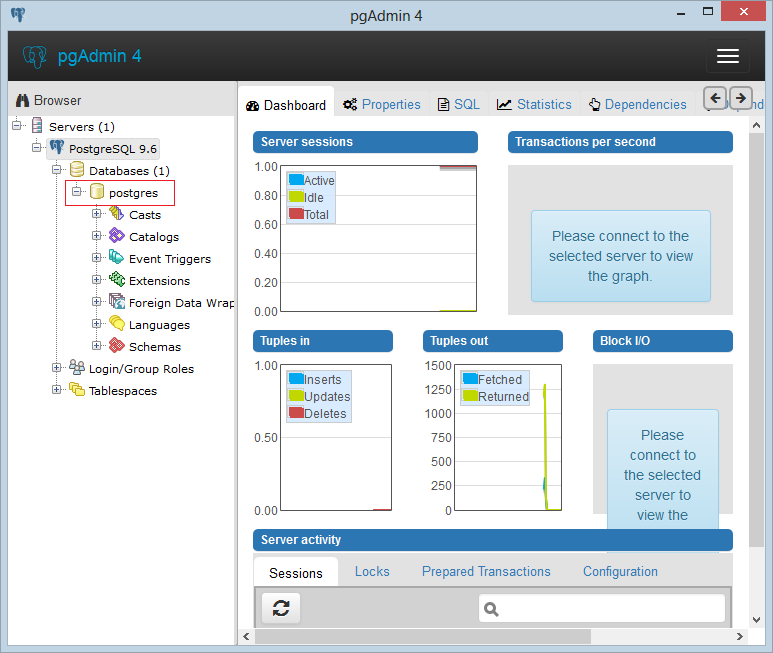This screenshot has width=773, height=653.
Task: Click the Inserts legend color swatch
Action: coord(296,378)
